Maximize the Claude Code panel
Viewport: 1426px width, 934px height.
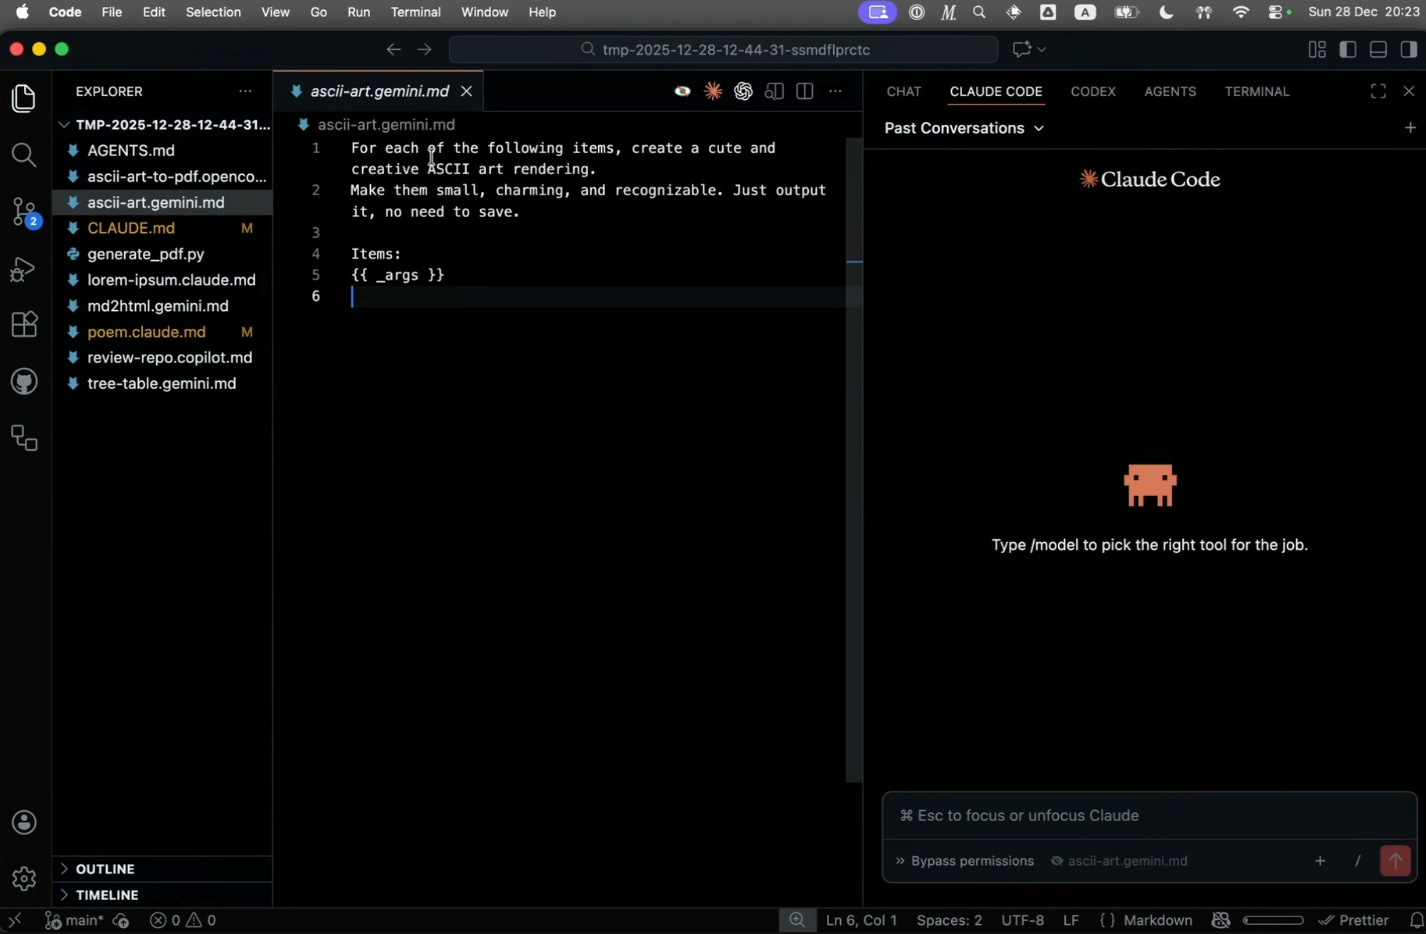[1378, 91]
